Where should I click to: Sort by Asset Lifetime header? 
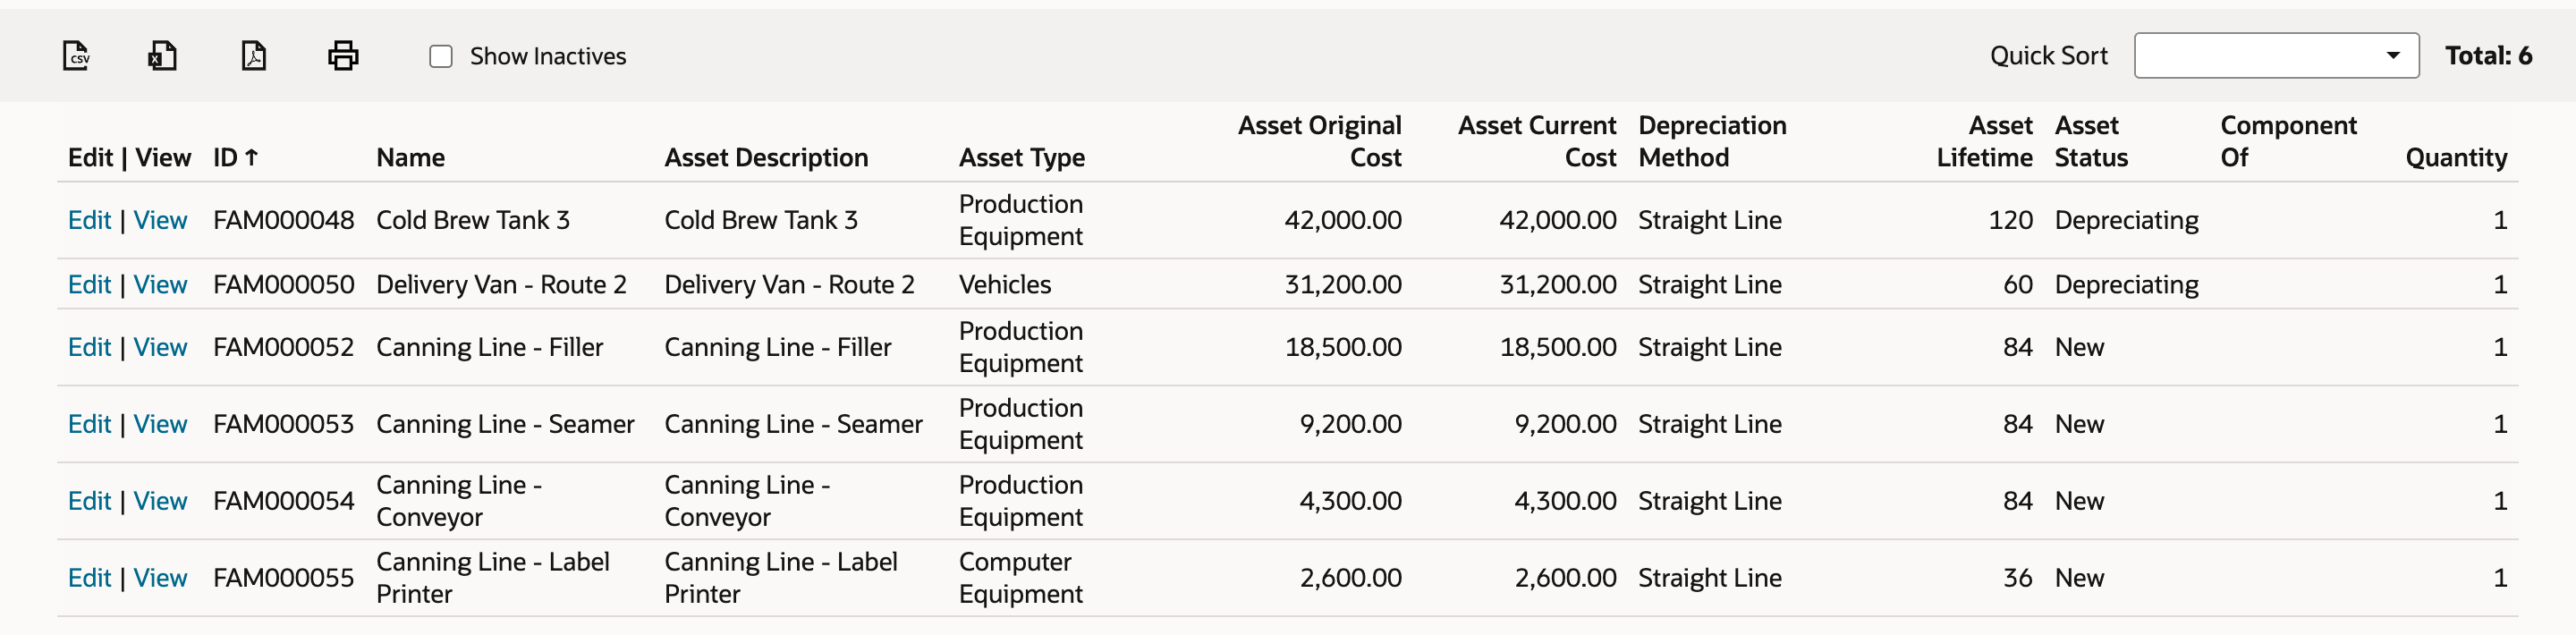pos(1984,141)
